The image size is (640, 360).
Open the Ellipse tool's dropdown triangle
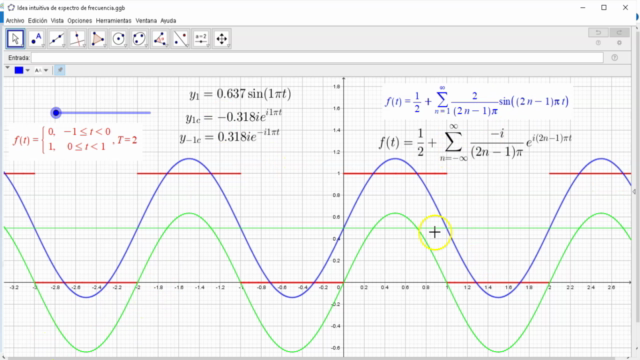pos(146,46)
